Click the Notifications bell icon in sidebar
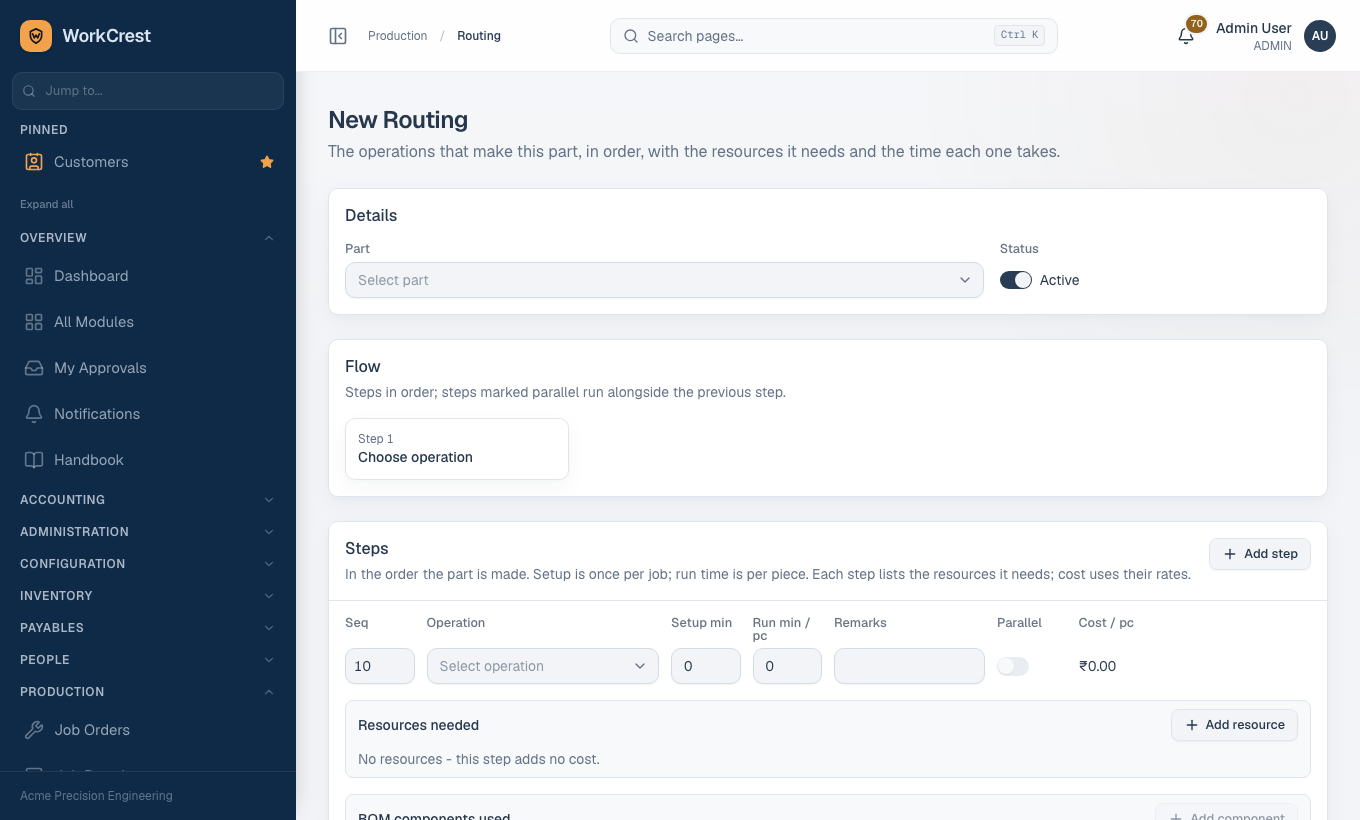1360x820 pixels. point(34,414)
